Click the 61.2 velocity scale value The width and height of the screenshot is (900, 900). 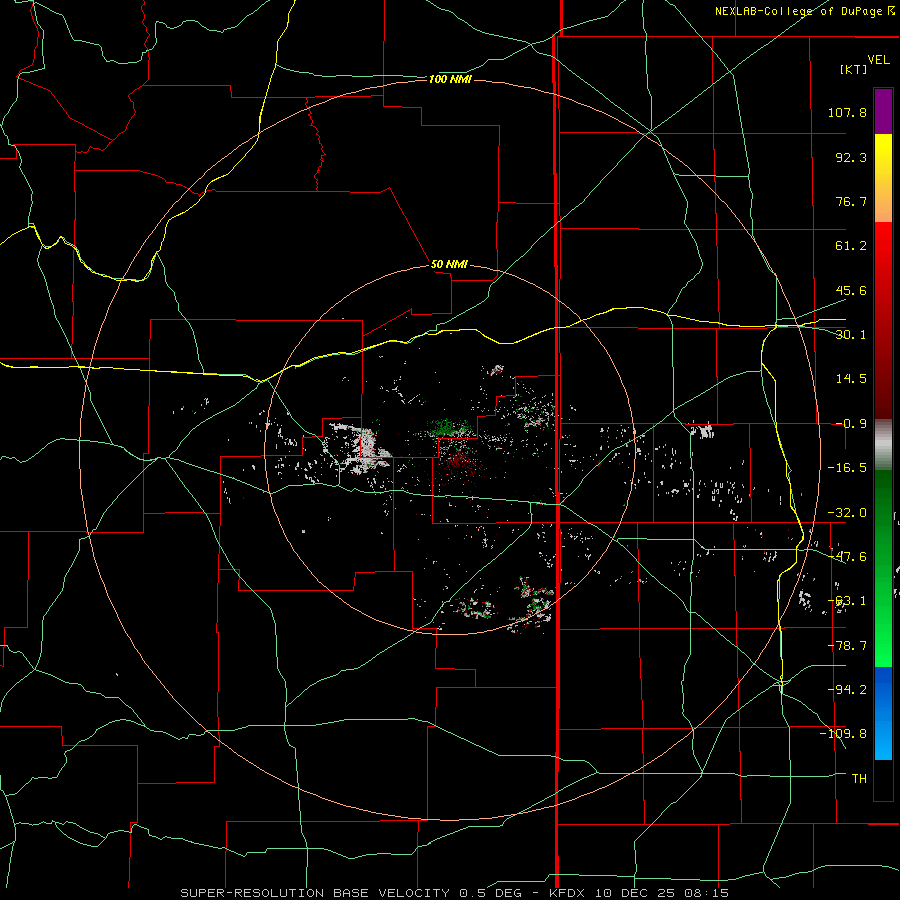[x=851, y=246]
